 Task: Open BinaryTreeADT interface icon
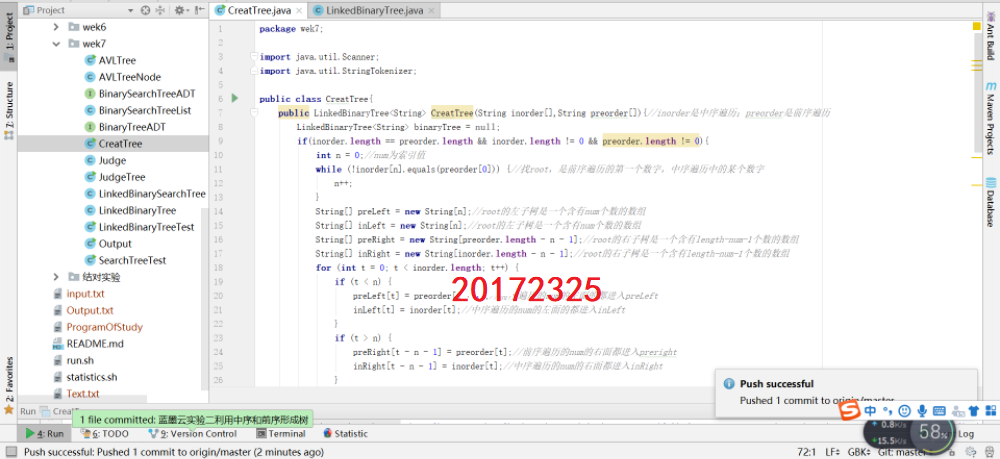click(x=90, y=127)
